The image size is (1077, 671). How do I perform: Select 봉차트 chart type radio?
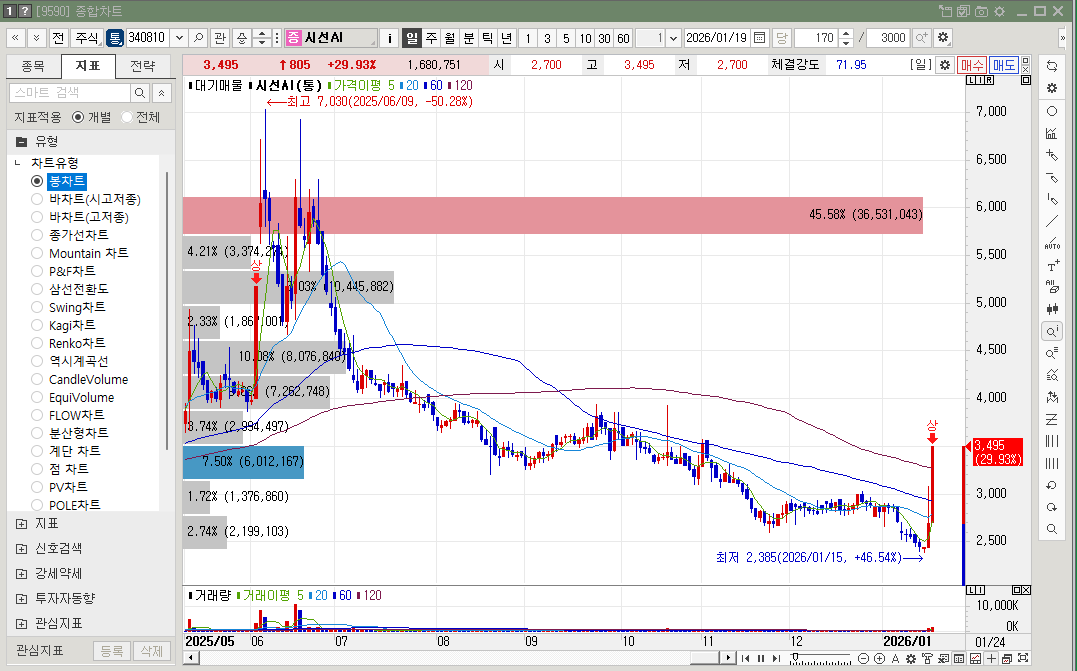[37, 181]
